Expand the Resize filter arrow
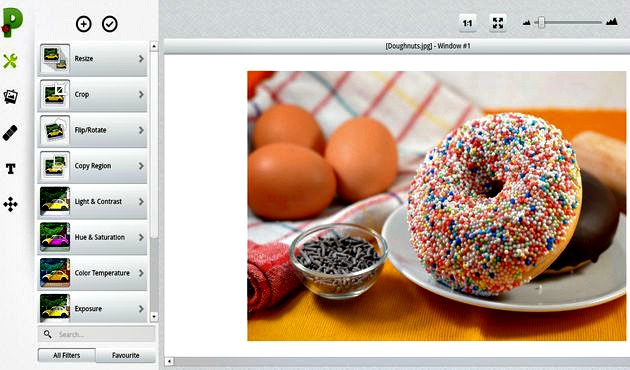Screen dimensions: 630x370 [141, 59]
